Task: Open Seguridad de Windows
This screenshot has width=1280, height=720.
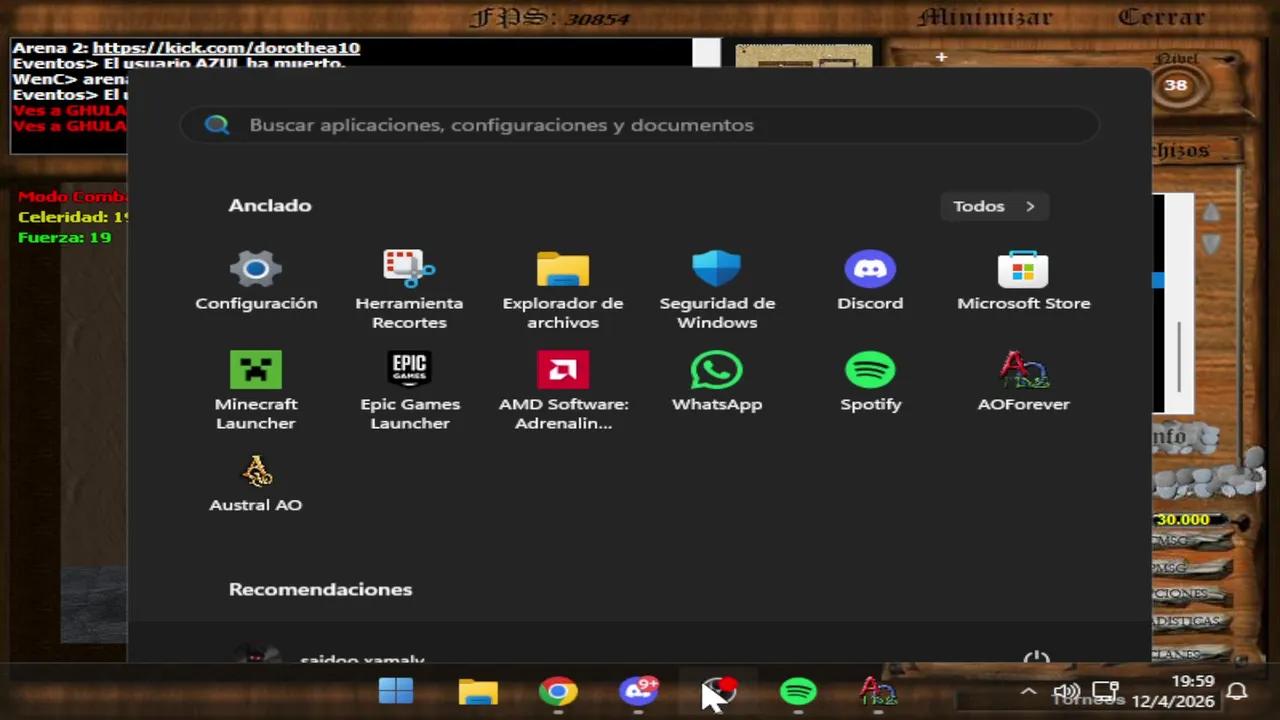Action: point(717,290)
